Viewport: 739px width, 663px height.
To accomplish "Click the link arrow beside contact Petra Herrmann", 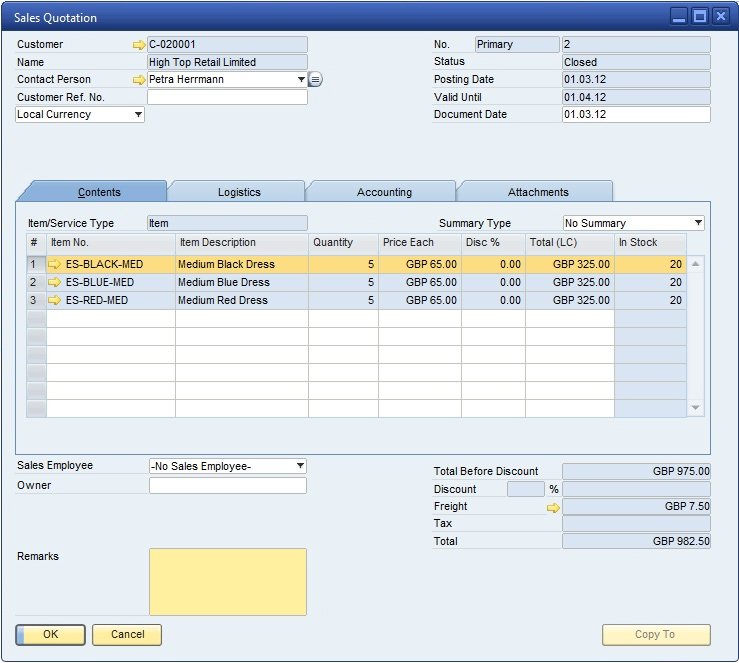I will click(x=139, y=80).
